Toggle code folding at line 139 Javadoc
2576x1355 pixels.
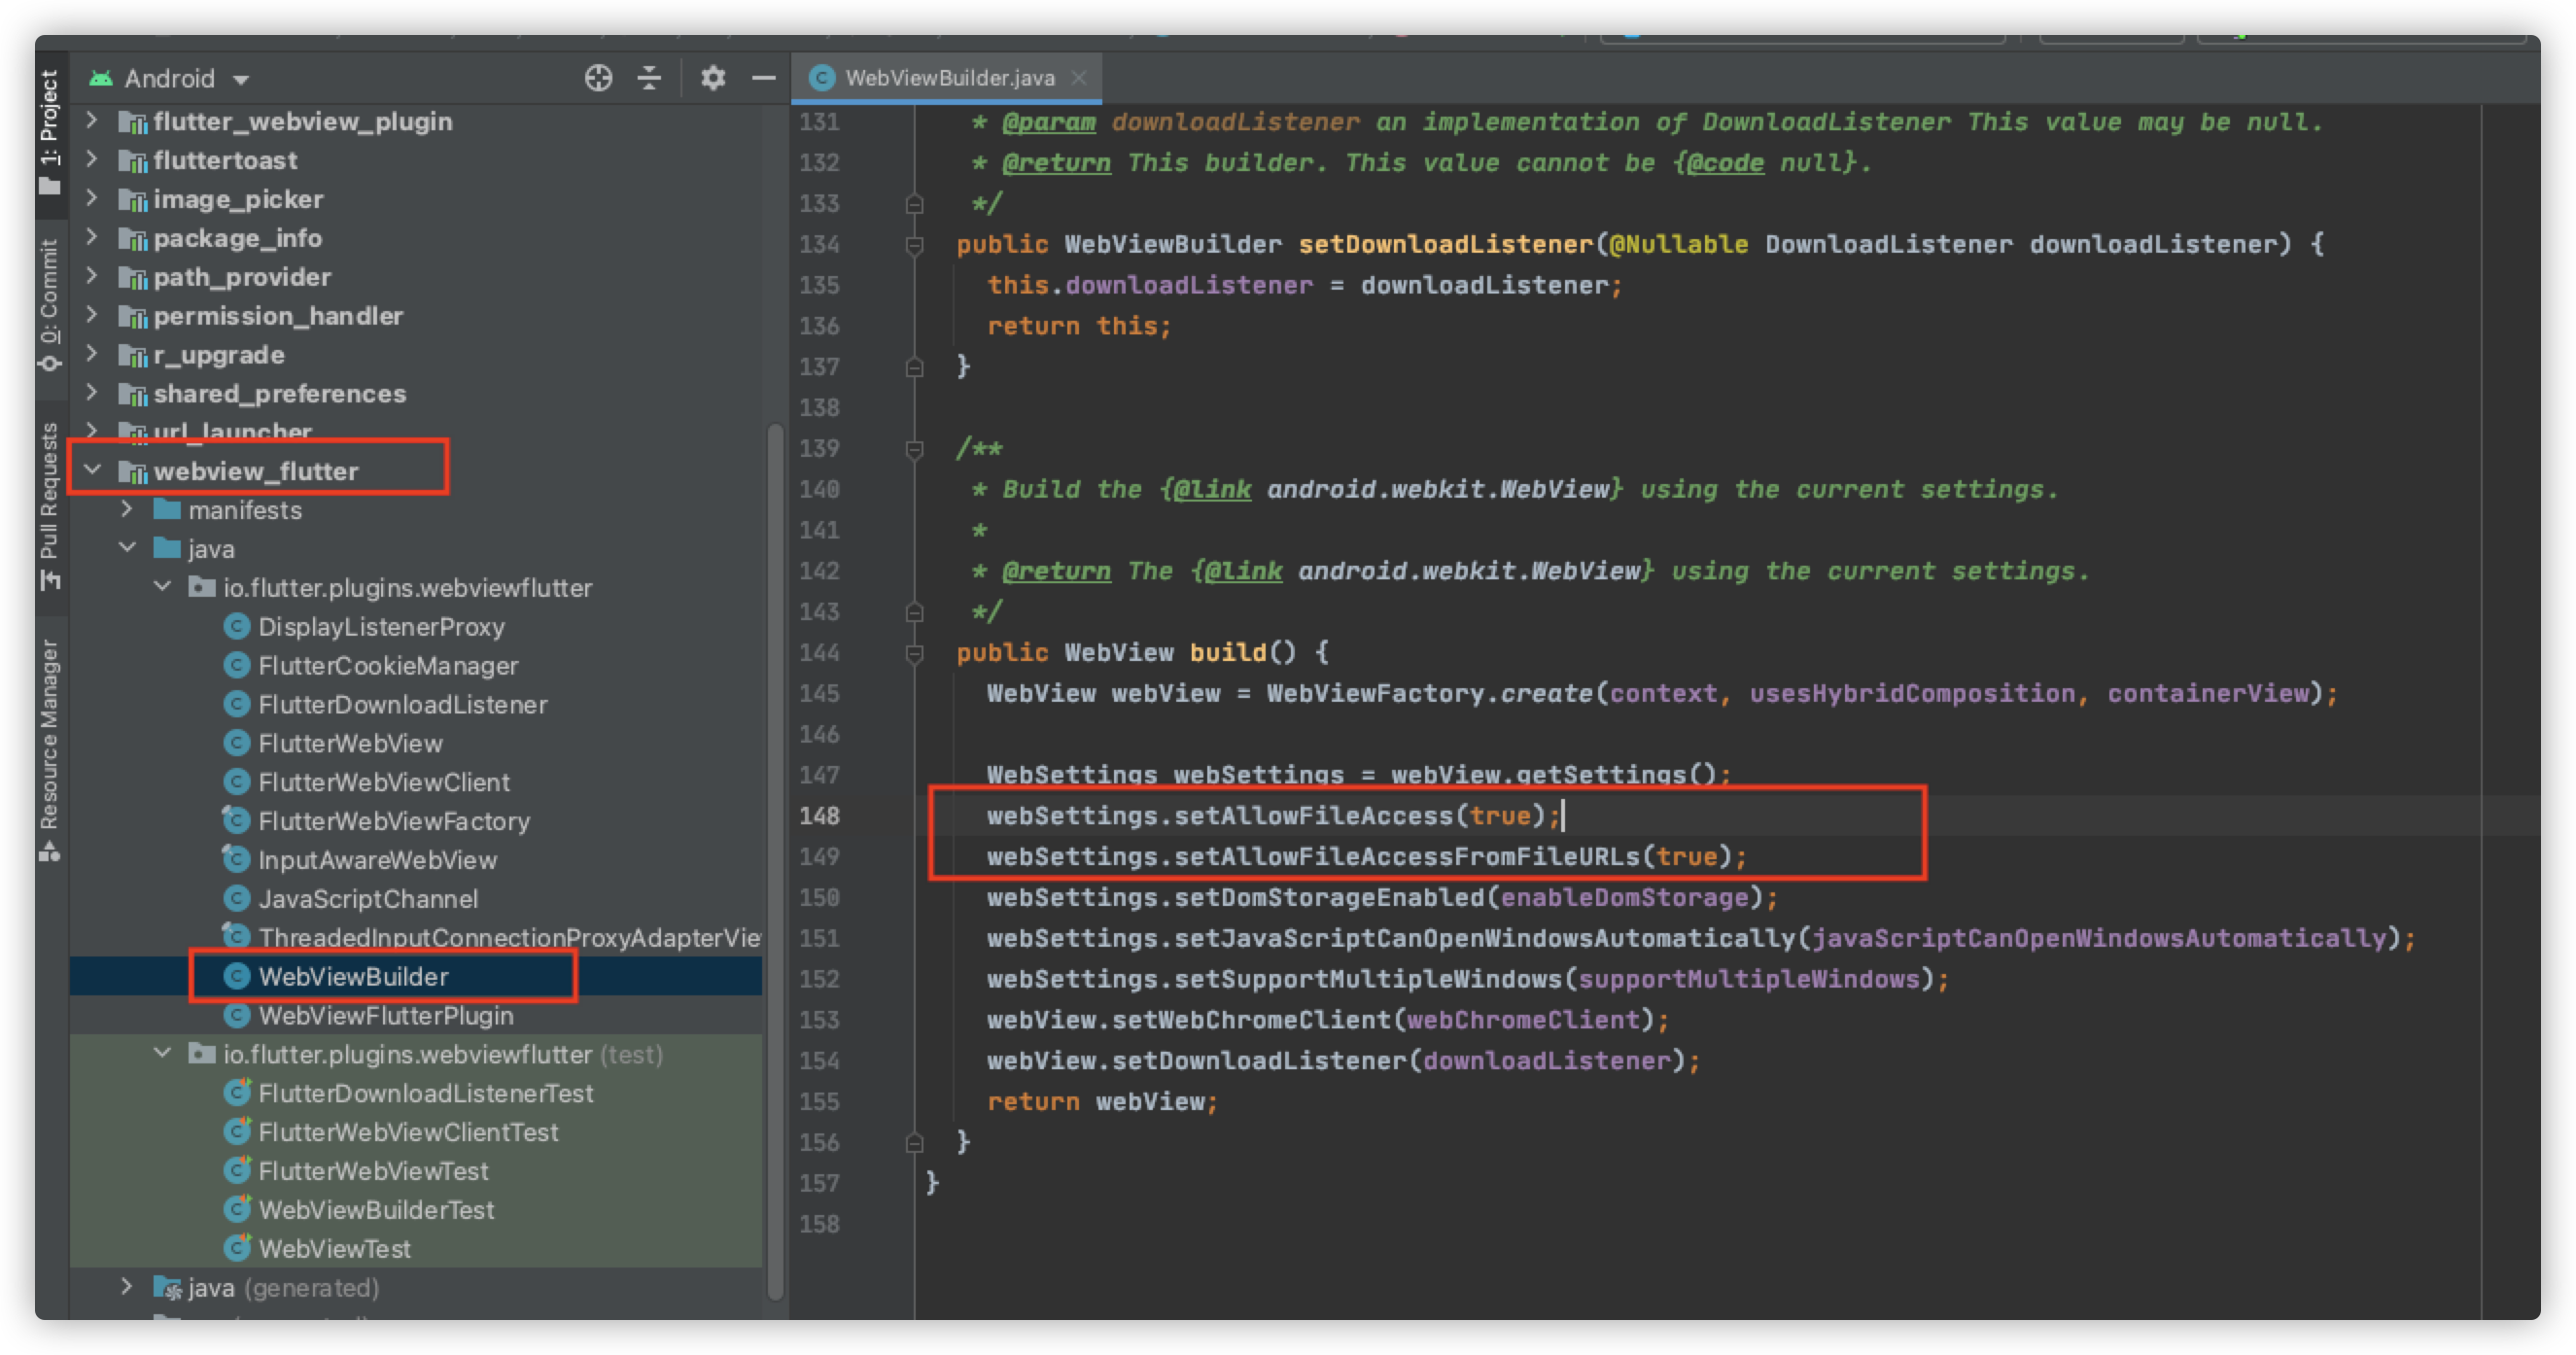(914, 449)
